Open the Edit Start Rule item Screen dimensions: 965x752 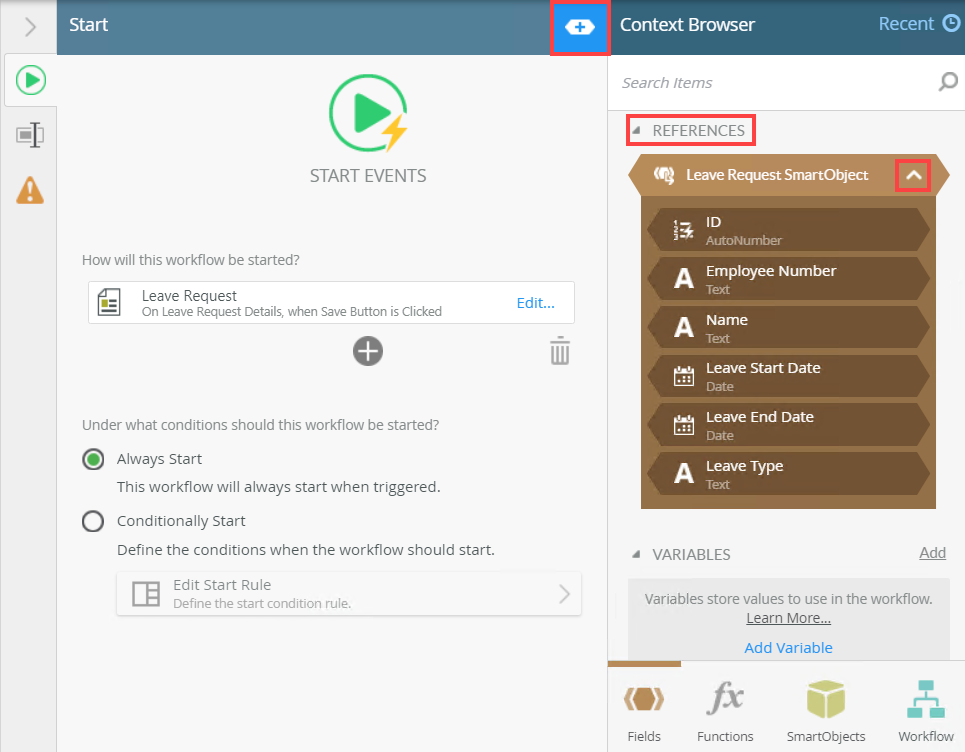[349, 594]
